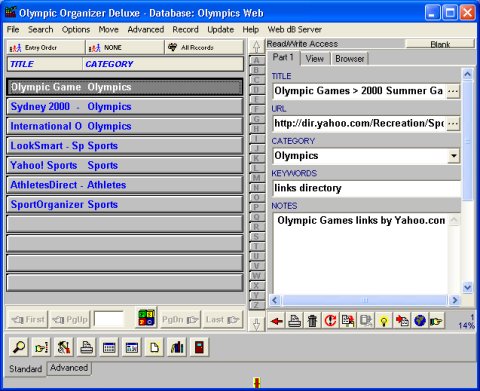
Task: Click the vertical scrollbar down arrow in record panel
Action: point(467,287)
